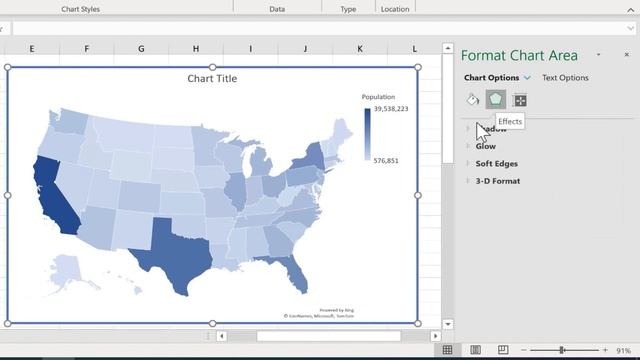Expand the 3-D Format section
Viewport: 640px width, 360px height.
[498, 181]
